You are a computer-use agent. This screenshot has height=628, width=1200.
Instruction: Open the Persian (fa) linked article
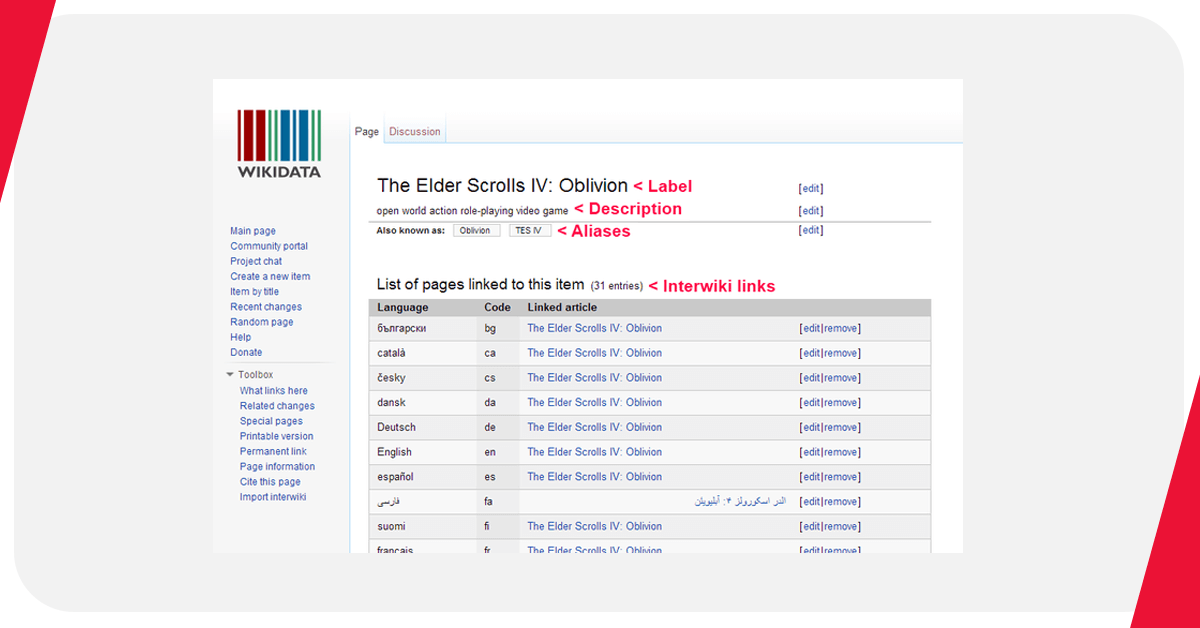coord(741,501)
